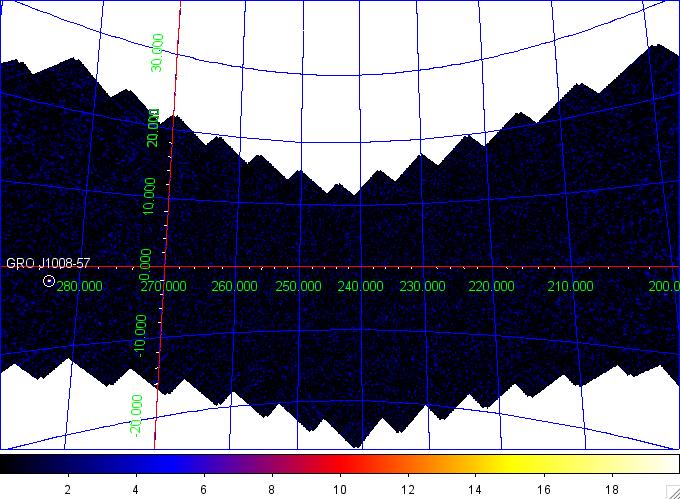Click the 20.000 latitude label

154,128
